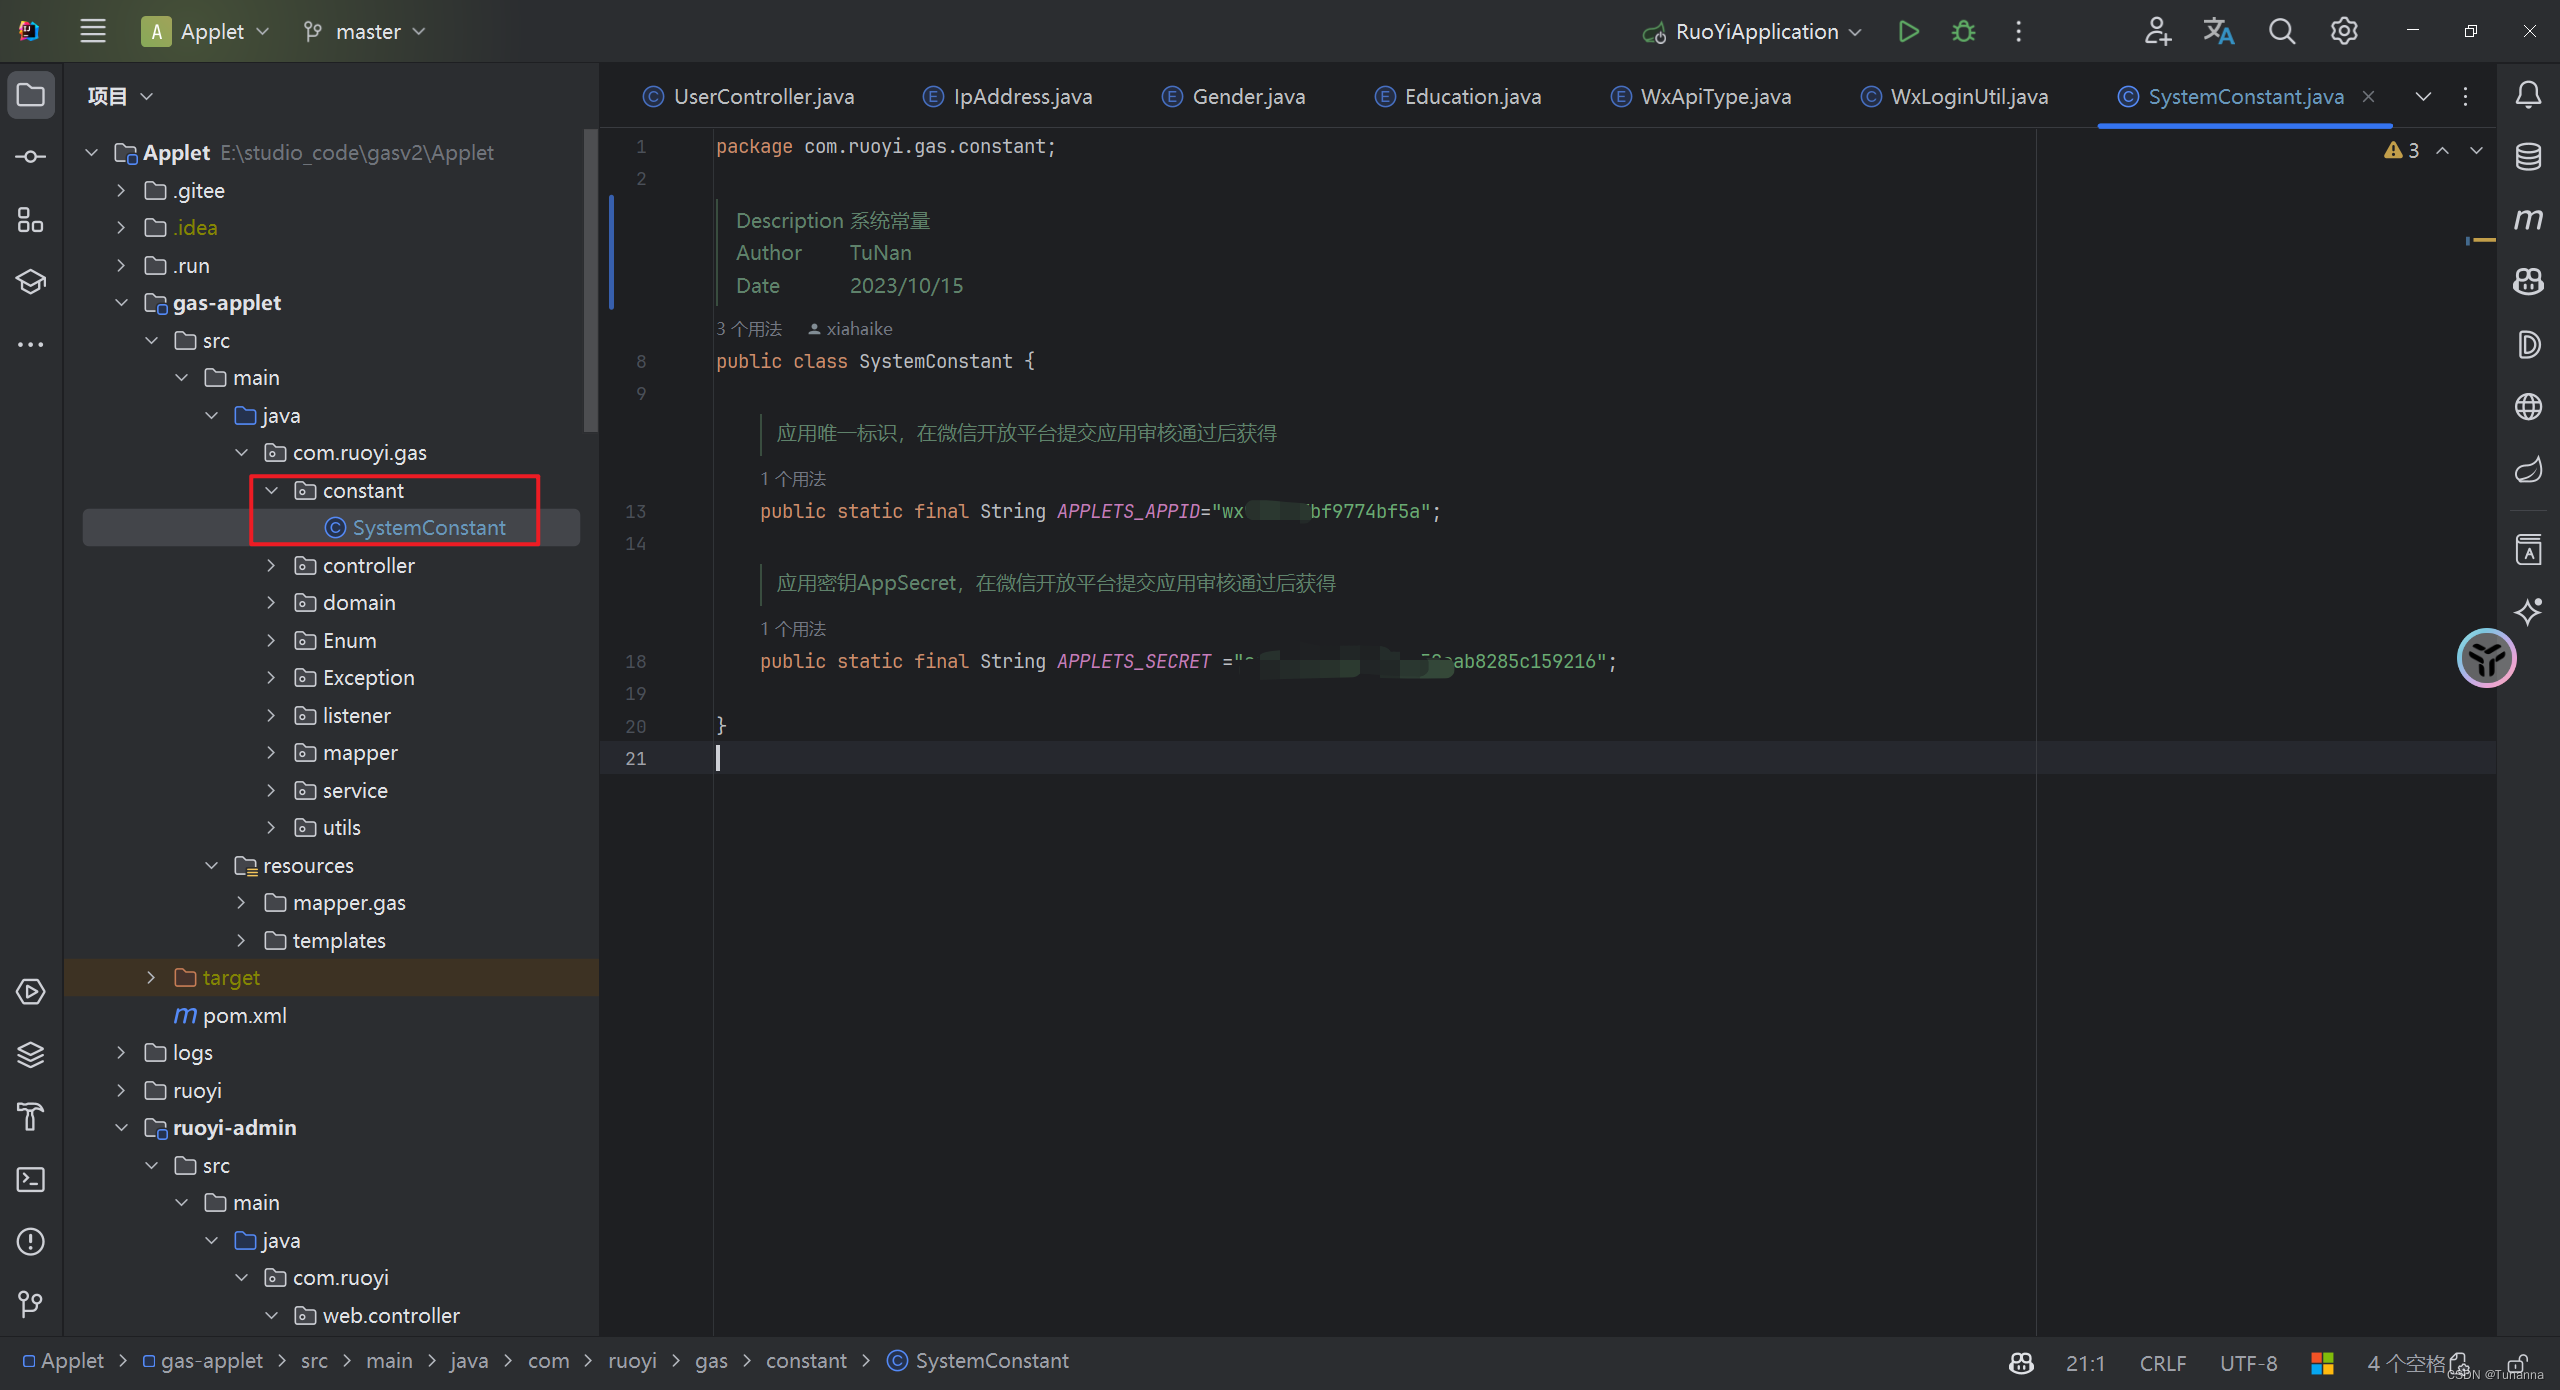Open the Maven tool window

click(x=2528, y=219)
